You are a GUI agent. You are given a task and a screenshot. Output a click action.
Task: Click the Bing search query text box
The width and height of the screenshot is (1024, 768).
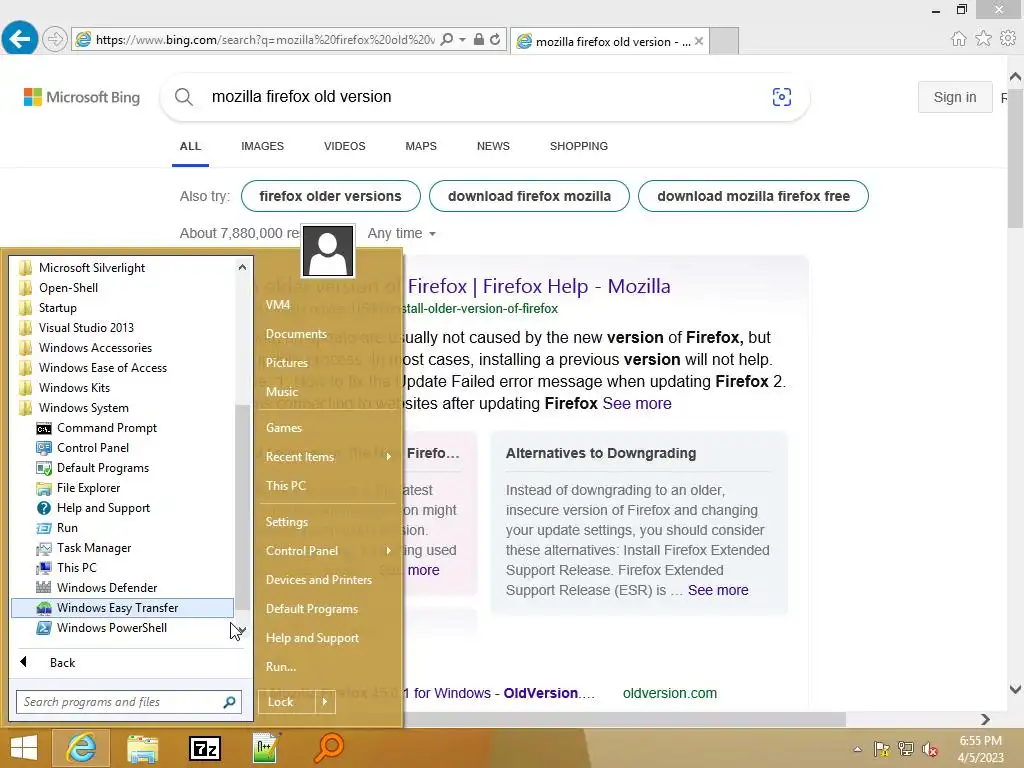tap(483, 97)
